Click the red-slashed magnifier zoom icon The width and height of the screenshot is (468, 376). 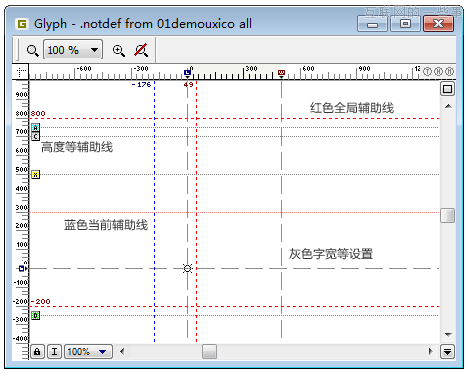[141, 50]
